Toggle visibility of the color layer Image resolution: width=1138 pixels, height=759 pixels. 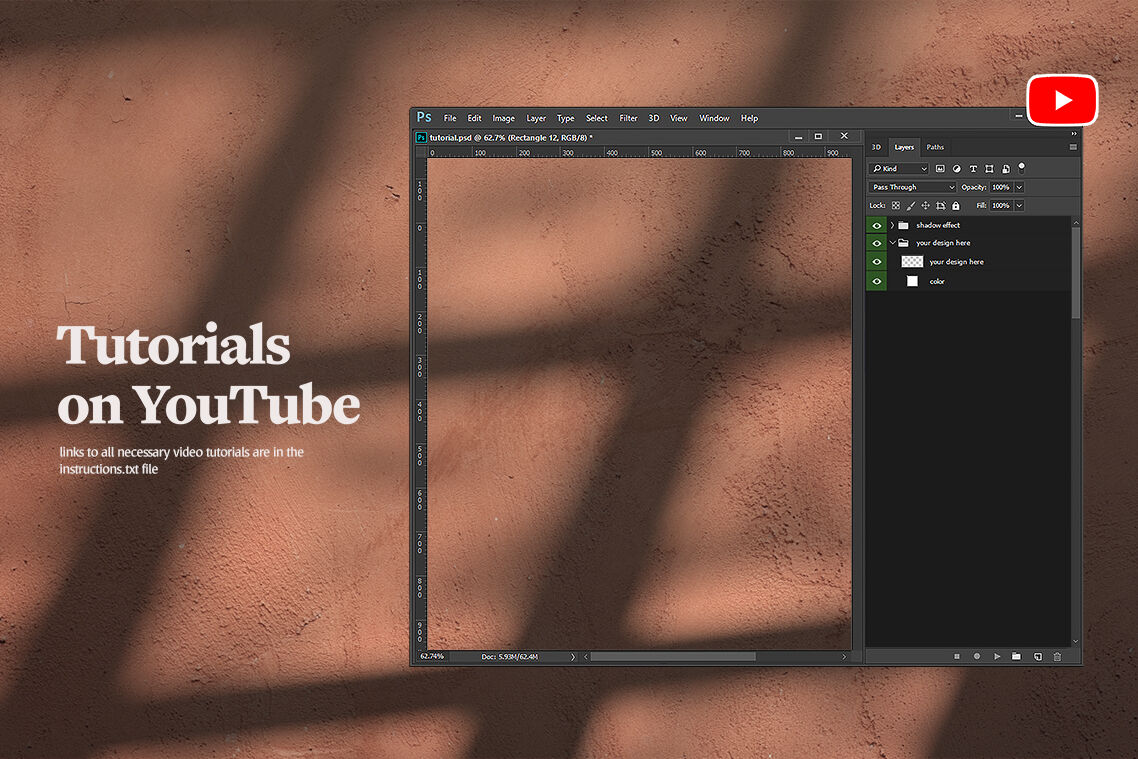pos(877,281)
